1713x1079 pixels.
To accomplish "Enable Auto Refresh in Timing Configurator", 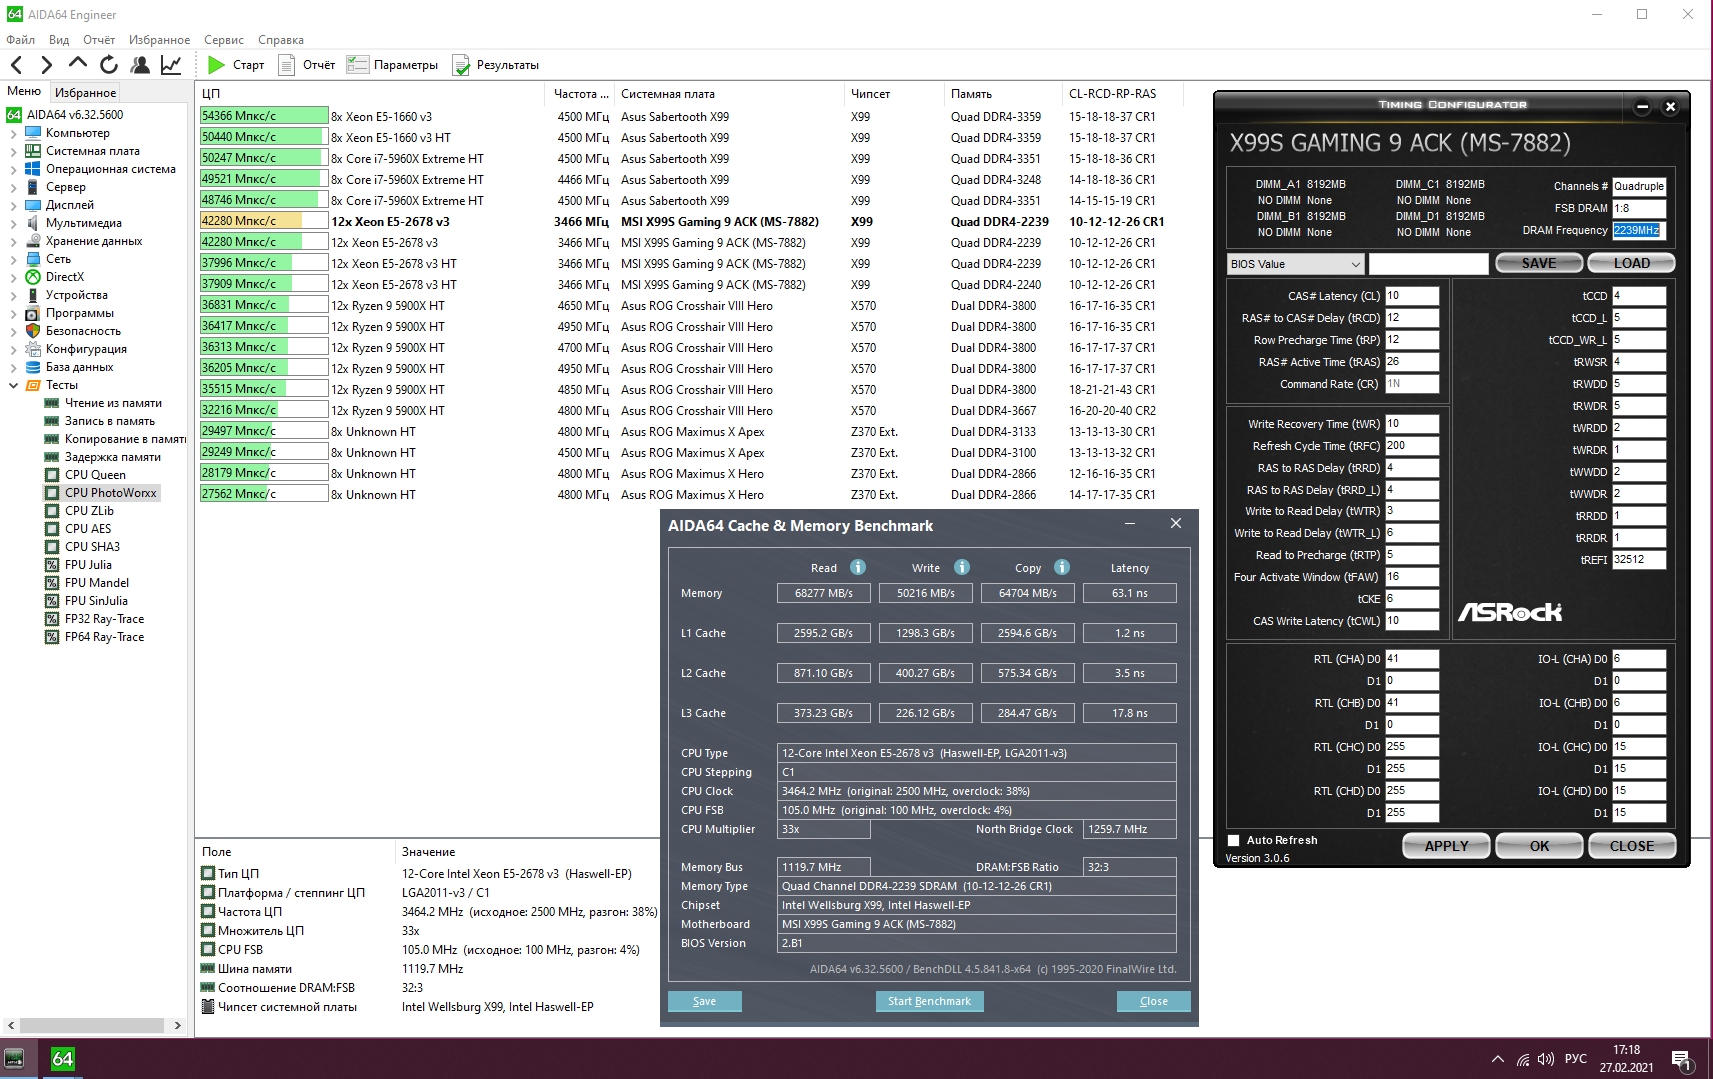I will point(1234,840).
